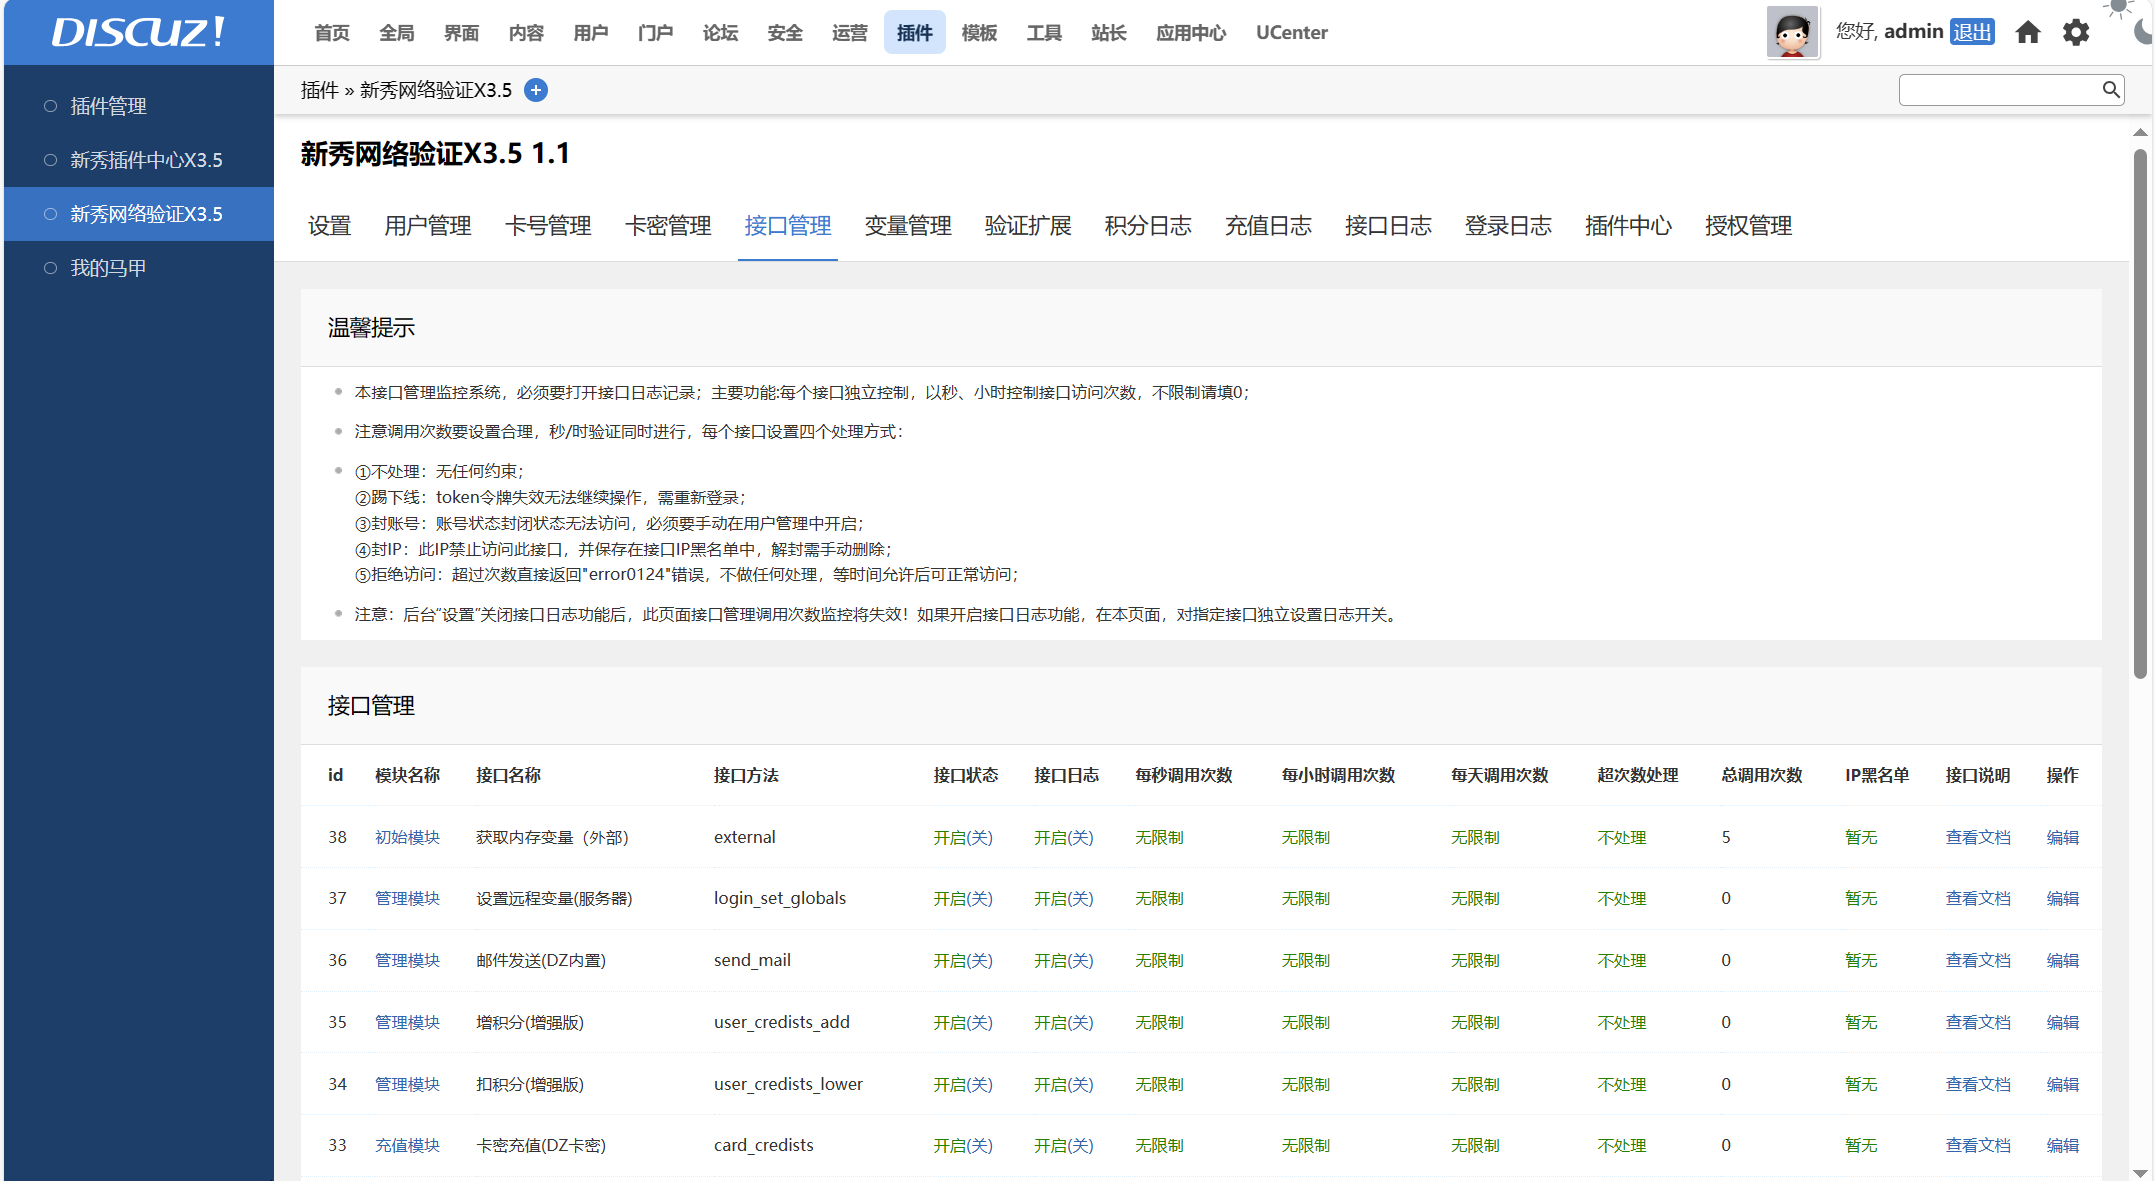Open the 门户 menu
Screen dimensions: 2155x1181
tap(655, 33)
